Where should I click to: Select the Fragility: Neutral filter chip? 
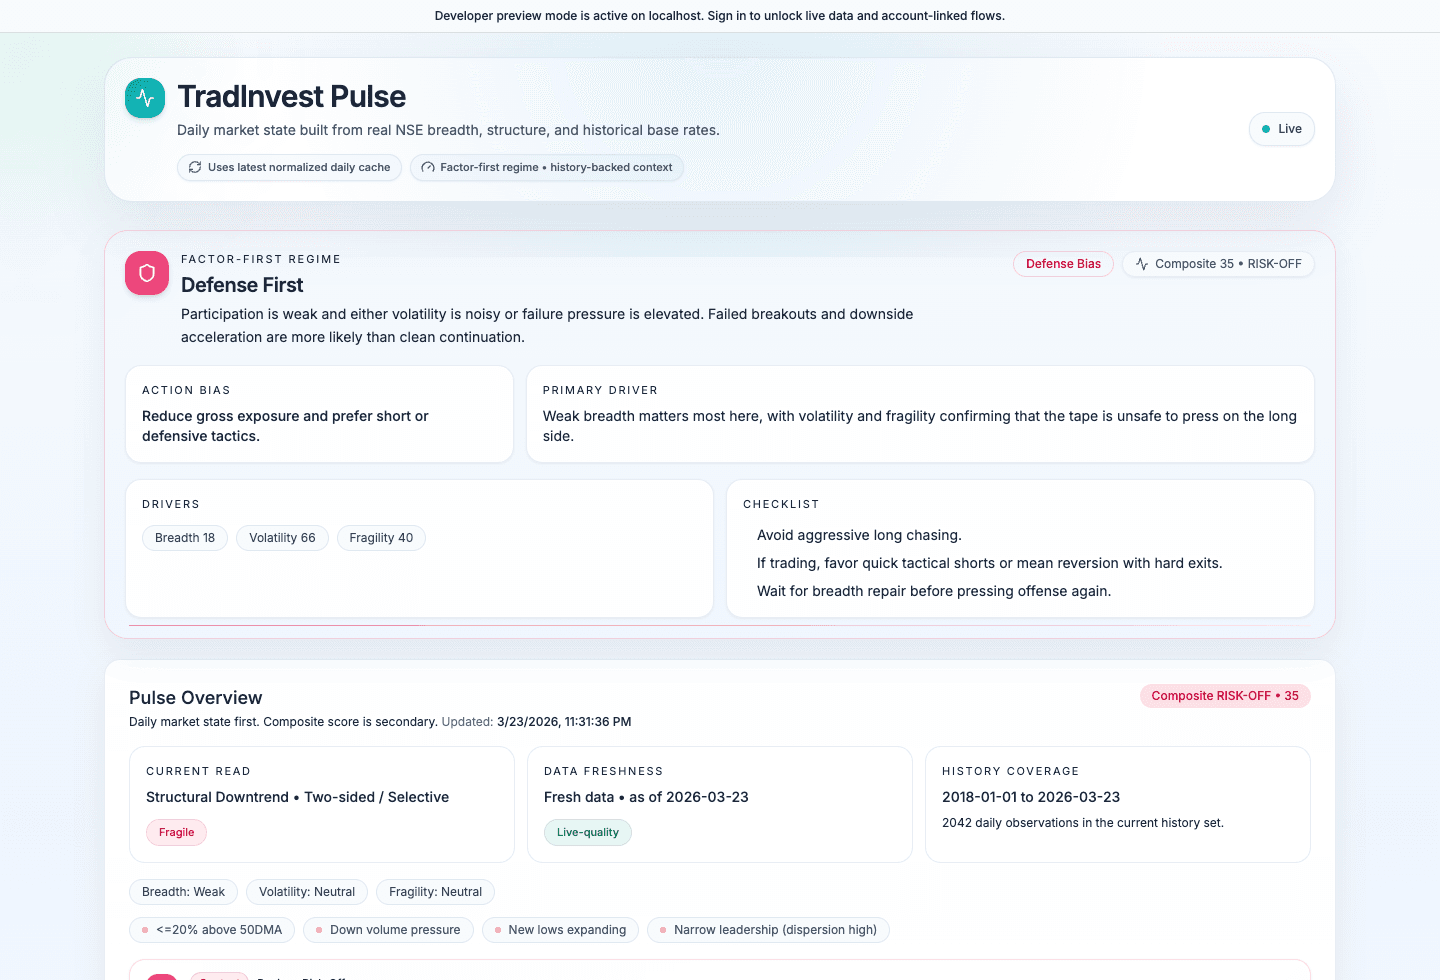click(435, 891)
